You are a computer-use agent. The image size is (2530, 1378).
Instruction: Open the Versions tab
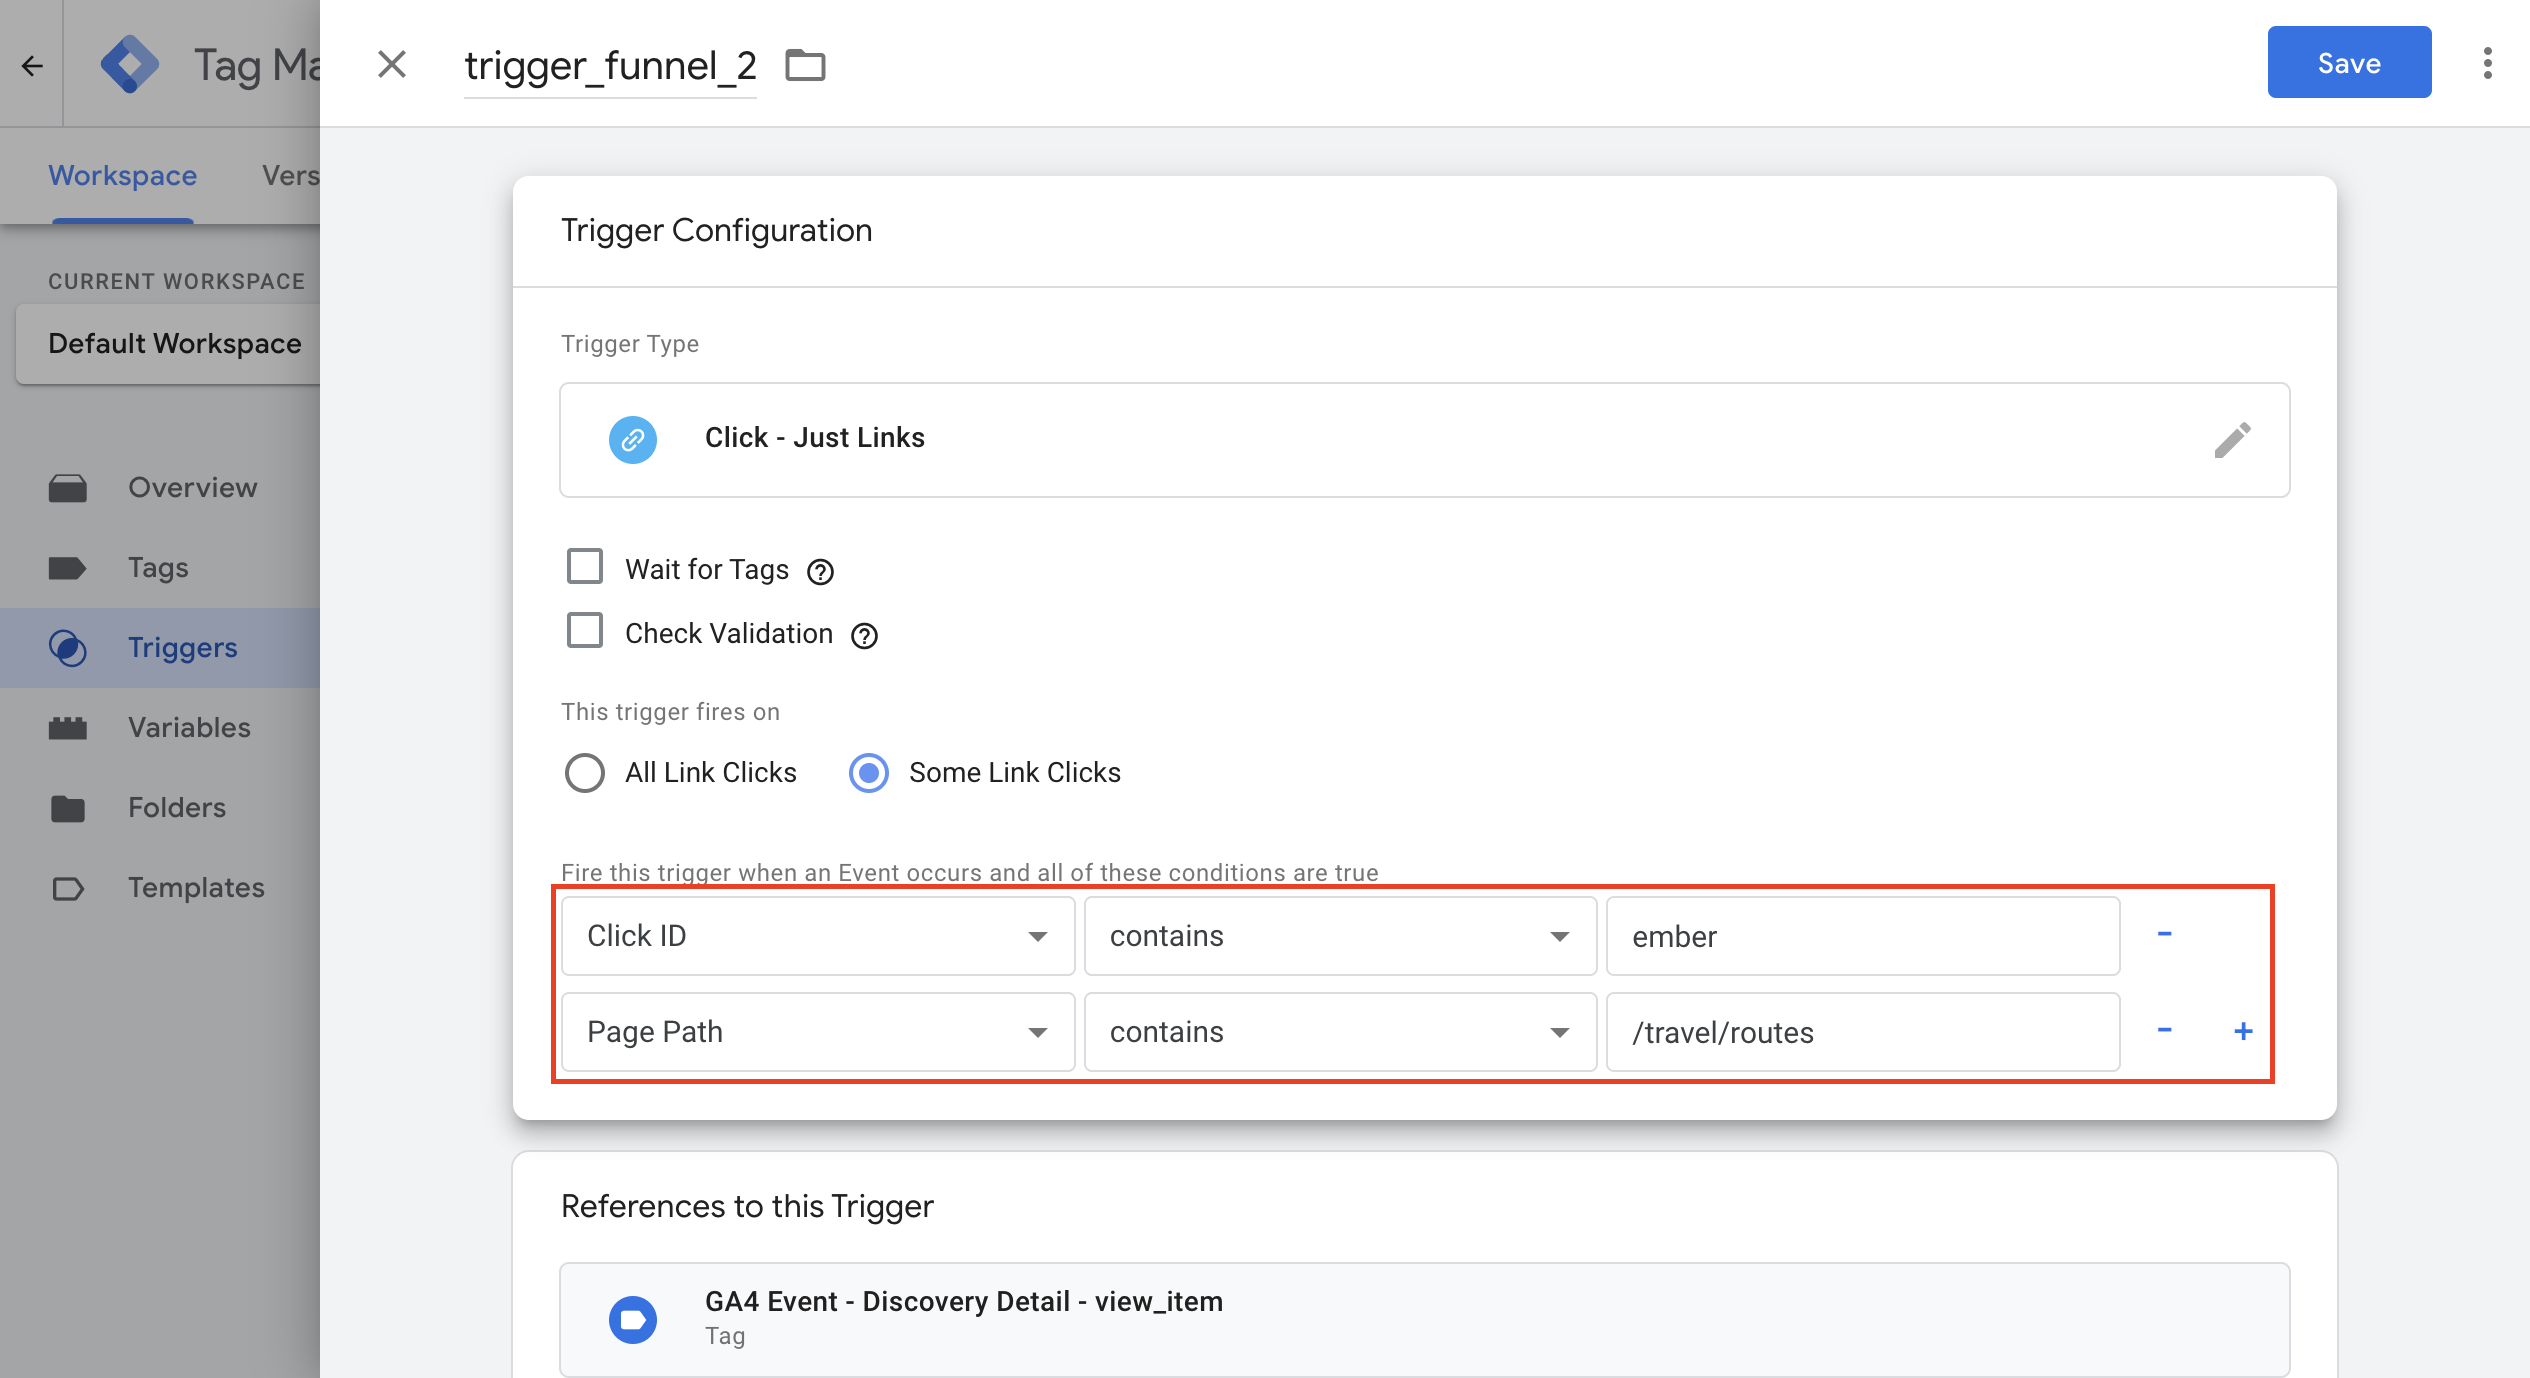tap(290, 175)
